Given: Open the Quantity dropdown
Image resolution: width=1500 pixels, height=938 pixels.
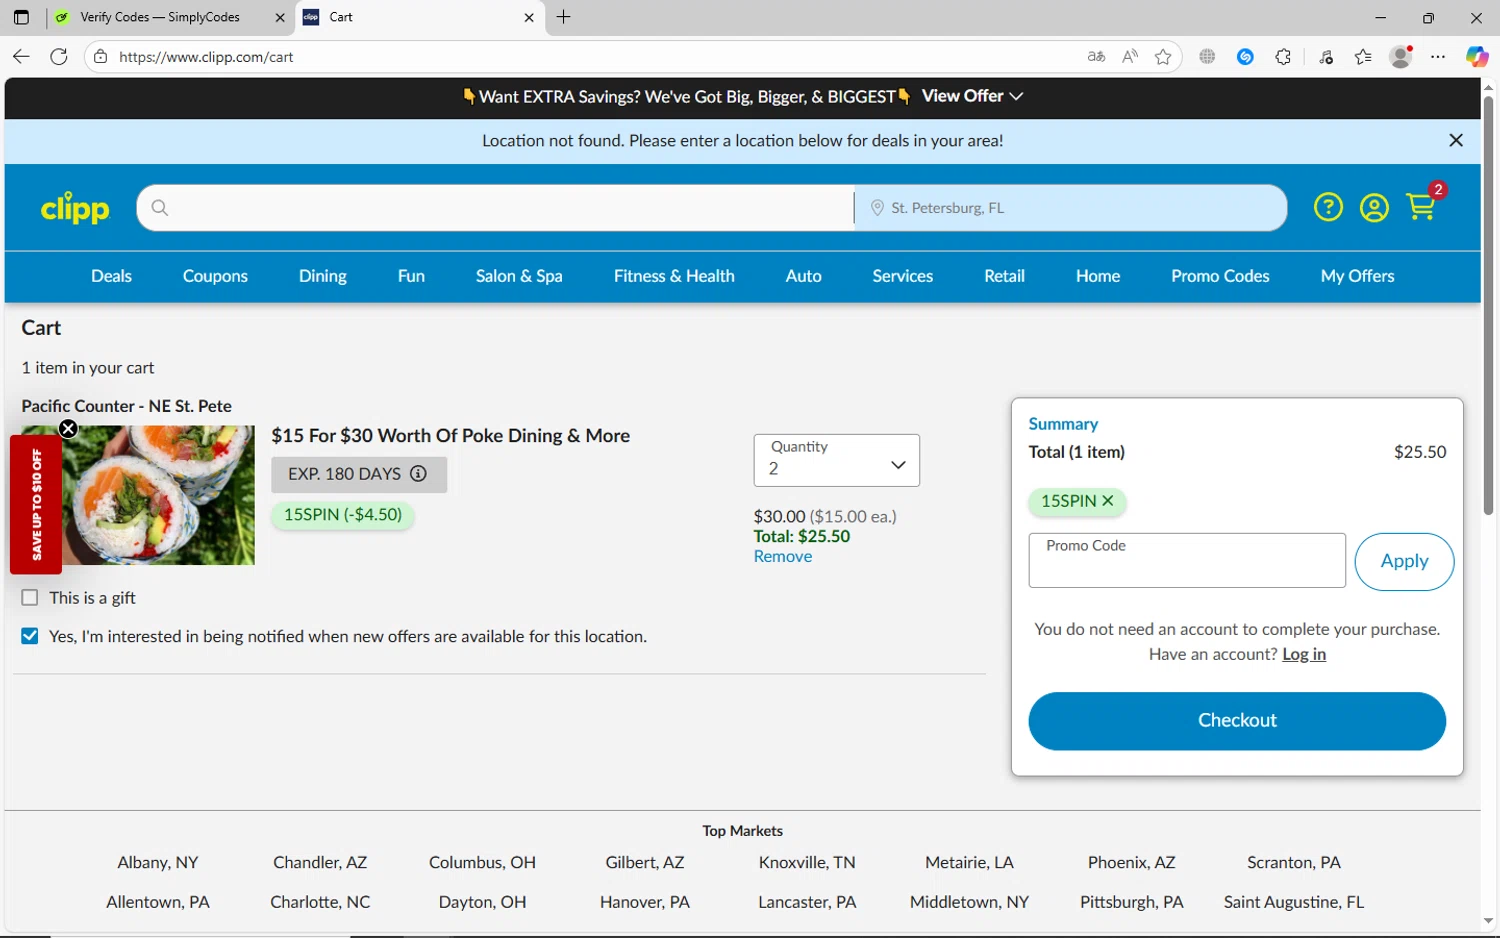Looking at the screenshot, I should [x=837, y=460].
